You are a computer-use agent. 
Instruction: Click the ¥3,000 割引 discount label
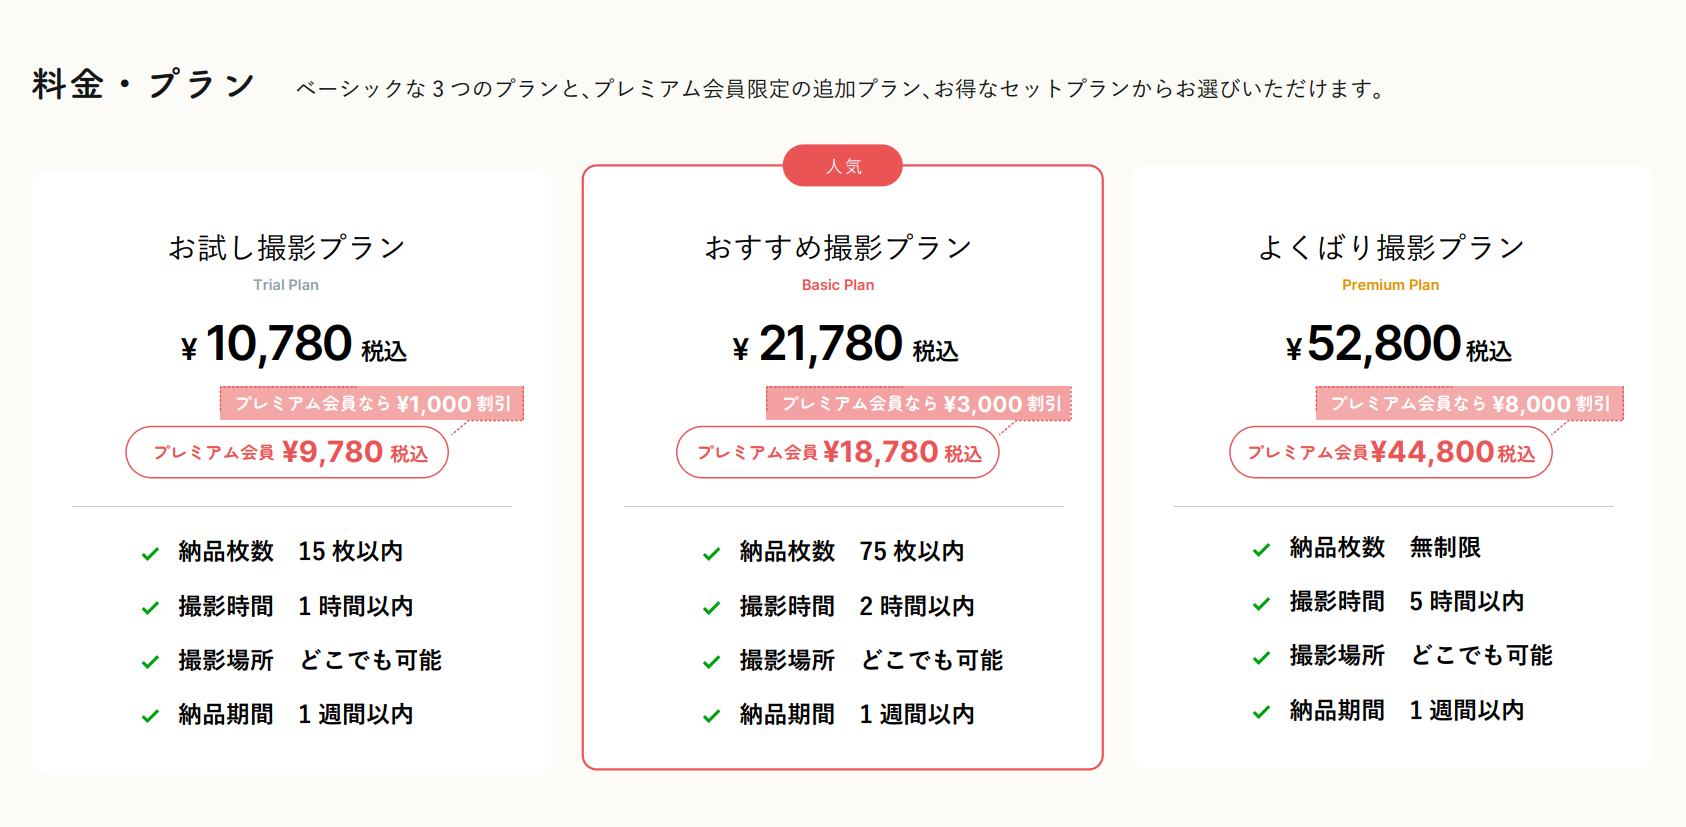coord(919,404)
